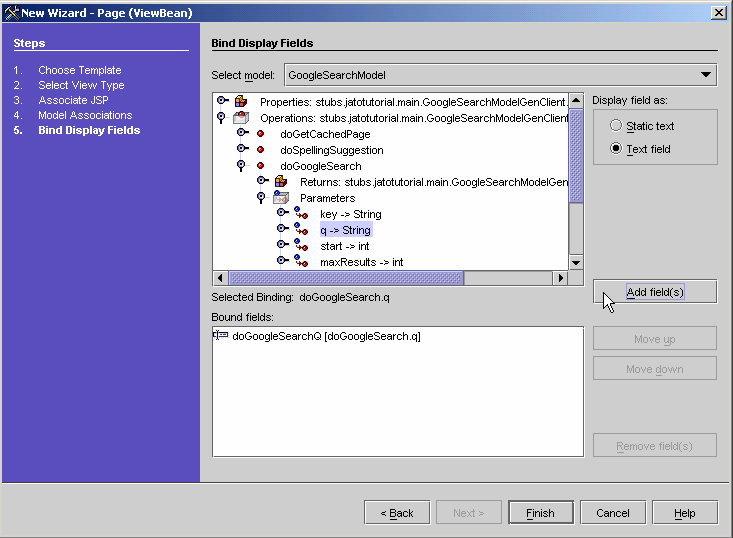Select the Text field radio button
Image resolution: width=733 pixels, height=538 pixels.
click(x=616, y=148)
